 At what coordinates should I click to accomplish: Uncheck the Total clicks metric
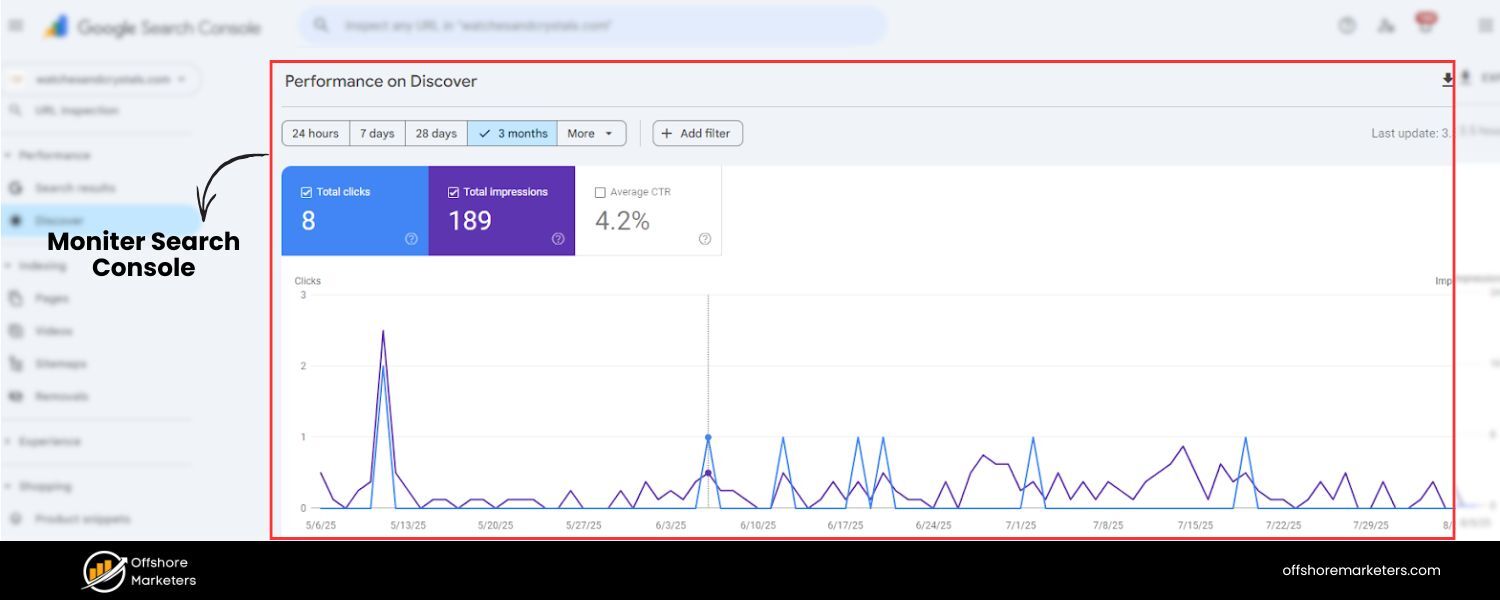click(x=306, y=191)
